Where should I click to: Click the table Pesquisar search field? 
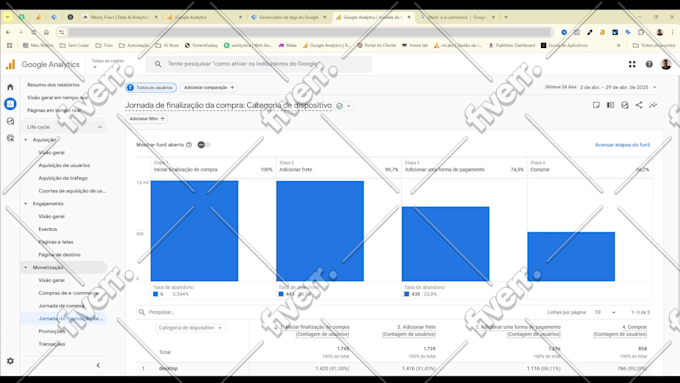161,312
